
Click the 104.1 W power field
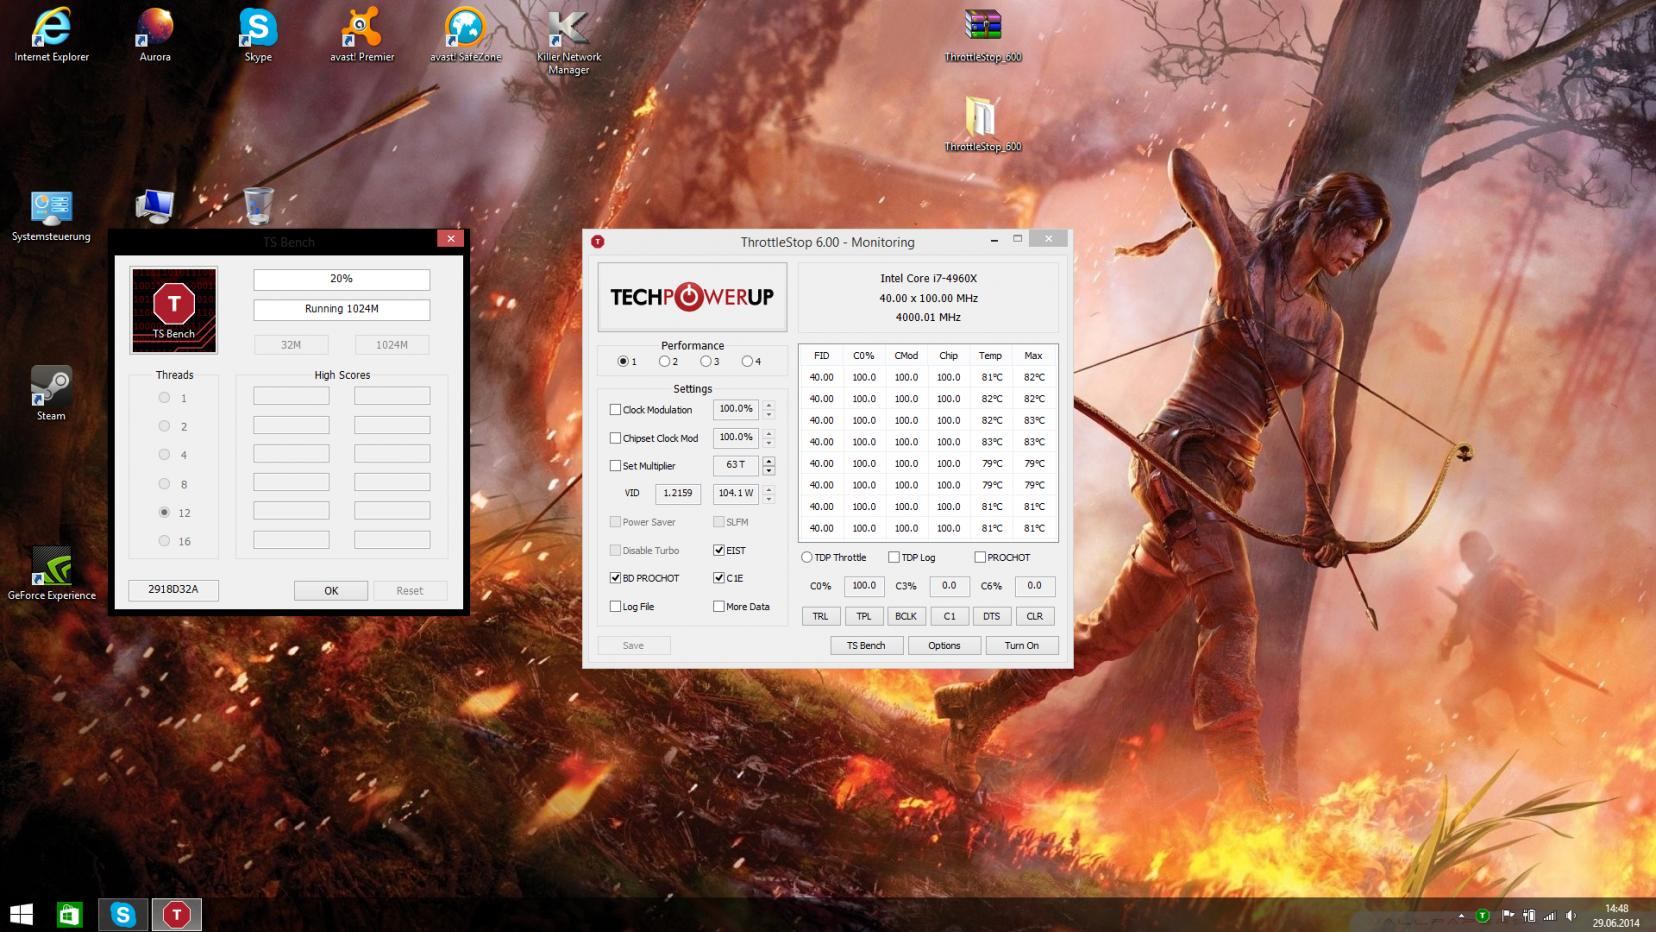point(736,493)
